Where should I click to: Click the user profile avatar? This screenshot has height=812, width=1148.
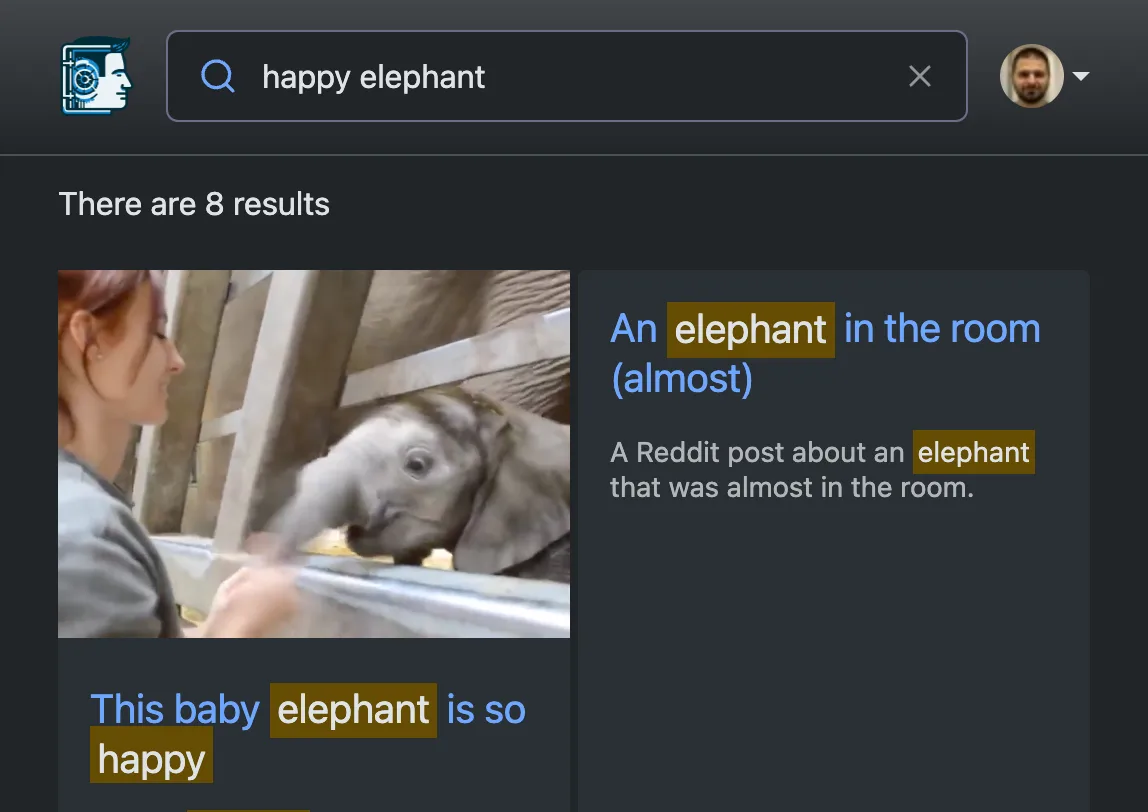coord(1031,76)
